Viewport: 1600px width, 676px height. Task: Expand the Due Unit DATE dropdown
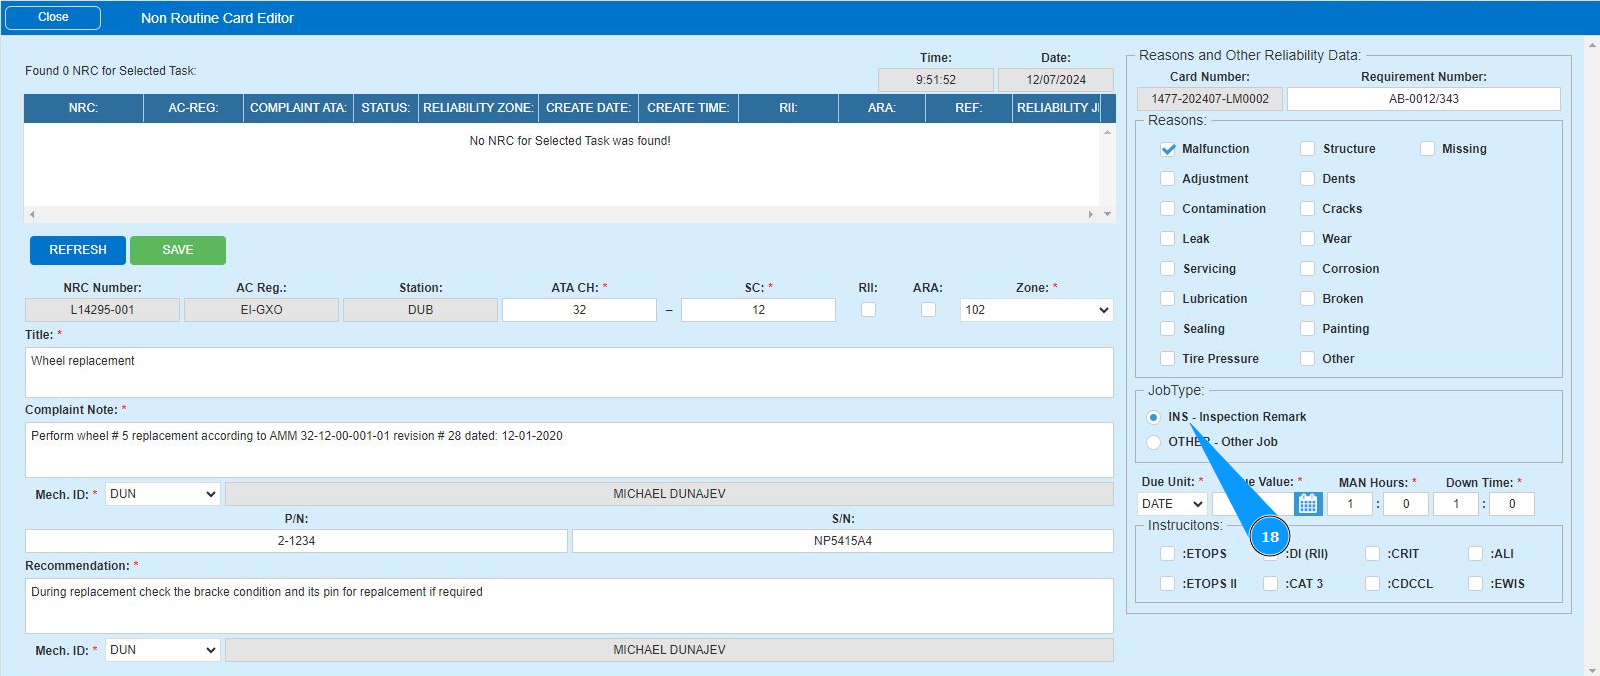[1172, 504]
